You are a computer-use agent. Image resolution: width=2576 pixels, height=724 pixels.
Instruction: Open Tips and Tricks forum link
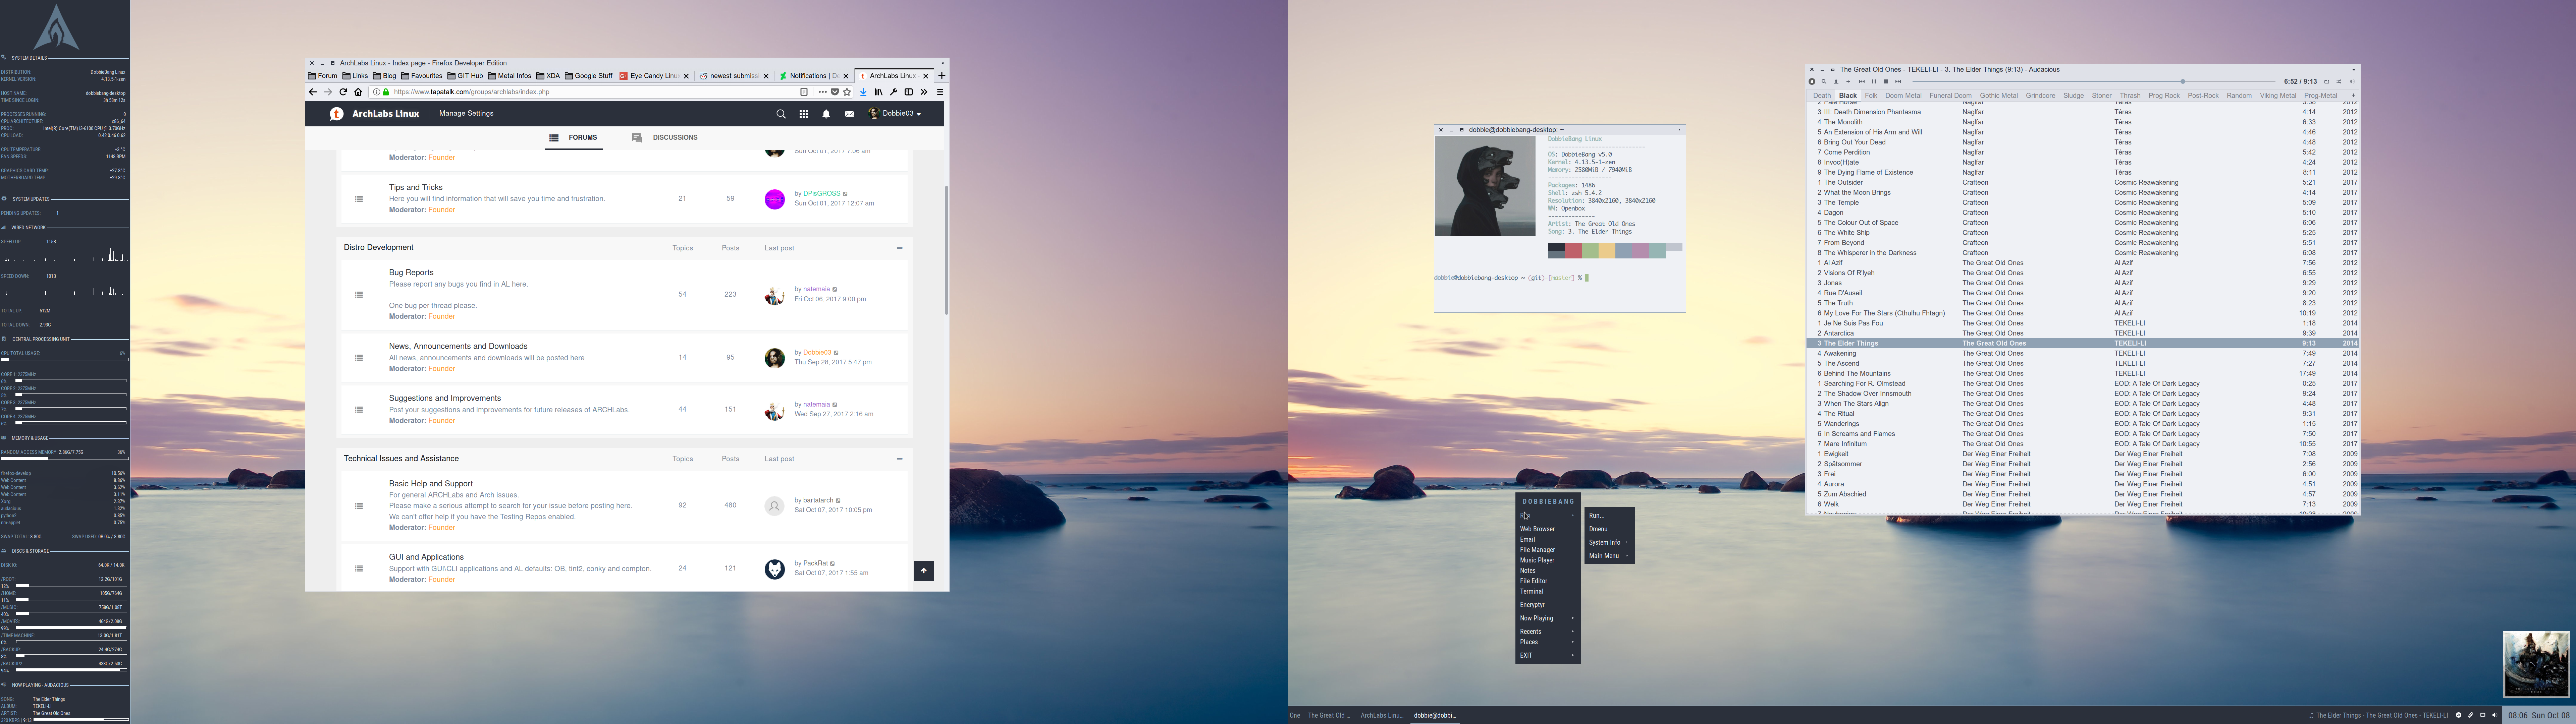[416, 188]
